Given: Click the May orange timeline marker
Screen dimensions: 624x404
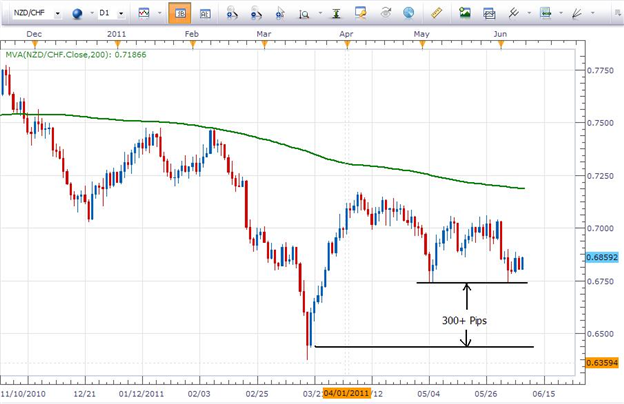Looking at the screenshot, I should [422, 44].
